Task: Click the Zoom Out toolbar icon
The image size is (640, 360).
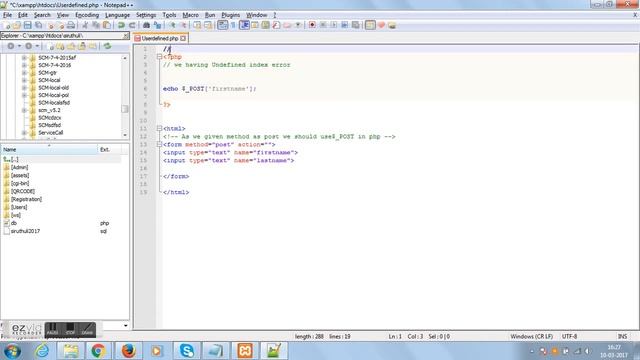Action: (183, 25)
